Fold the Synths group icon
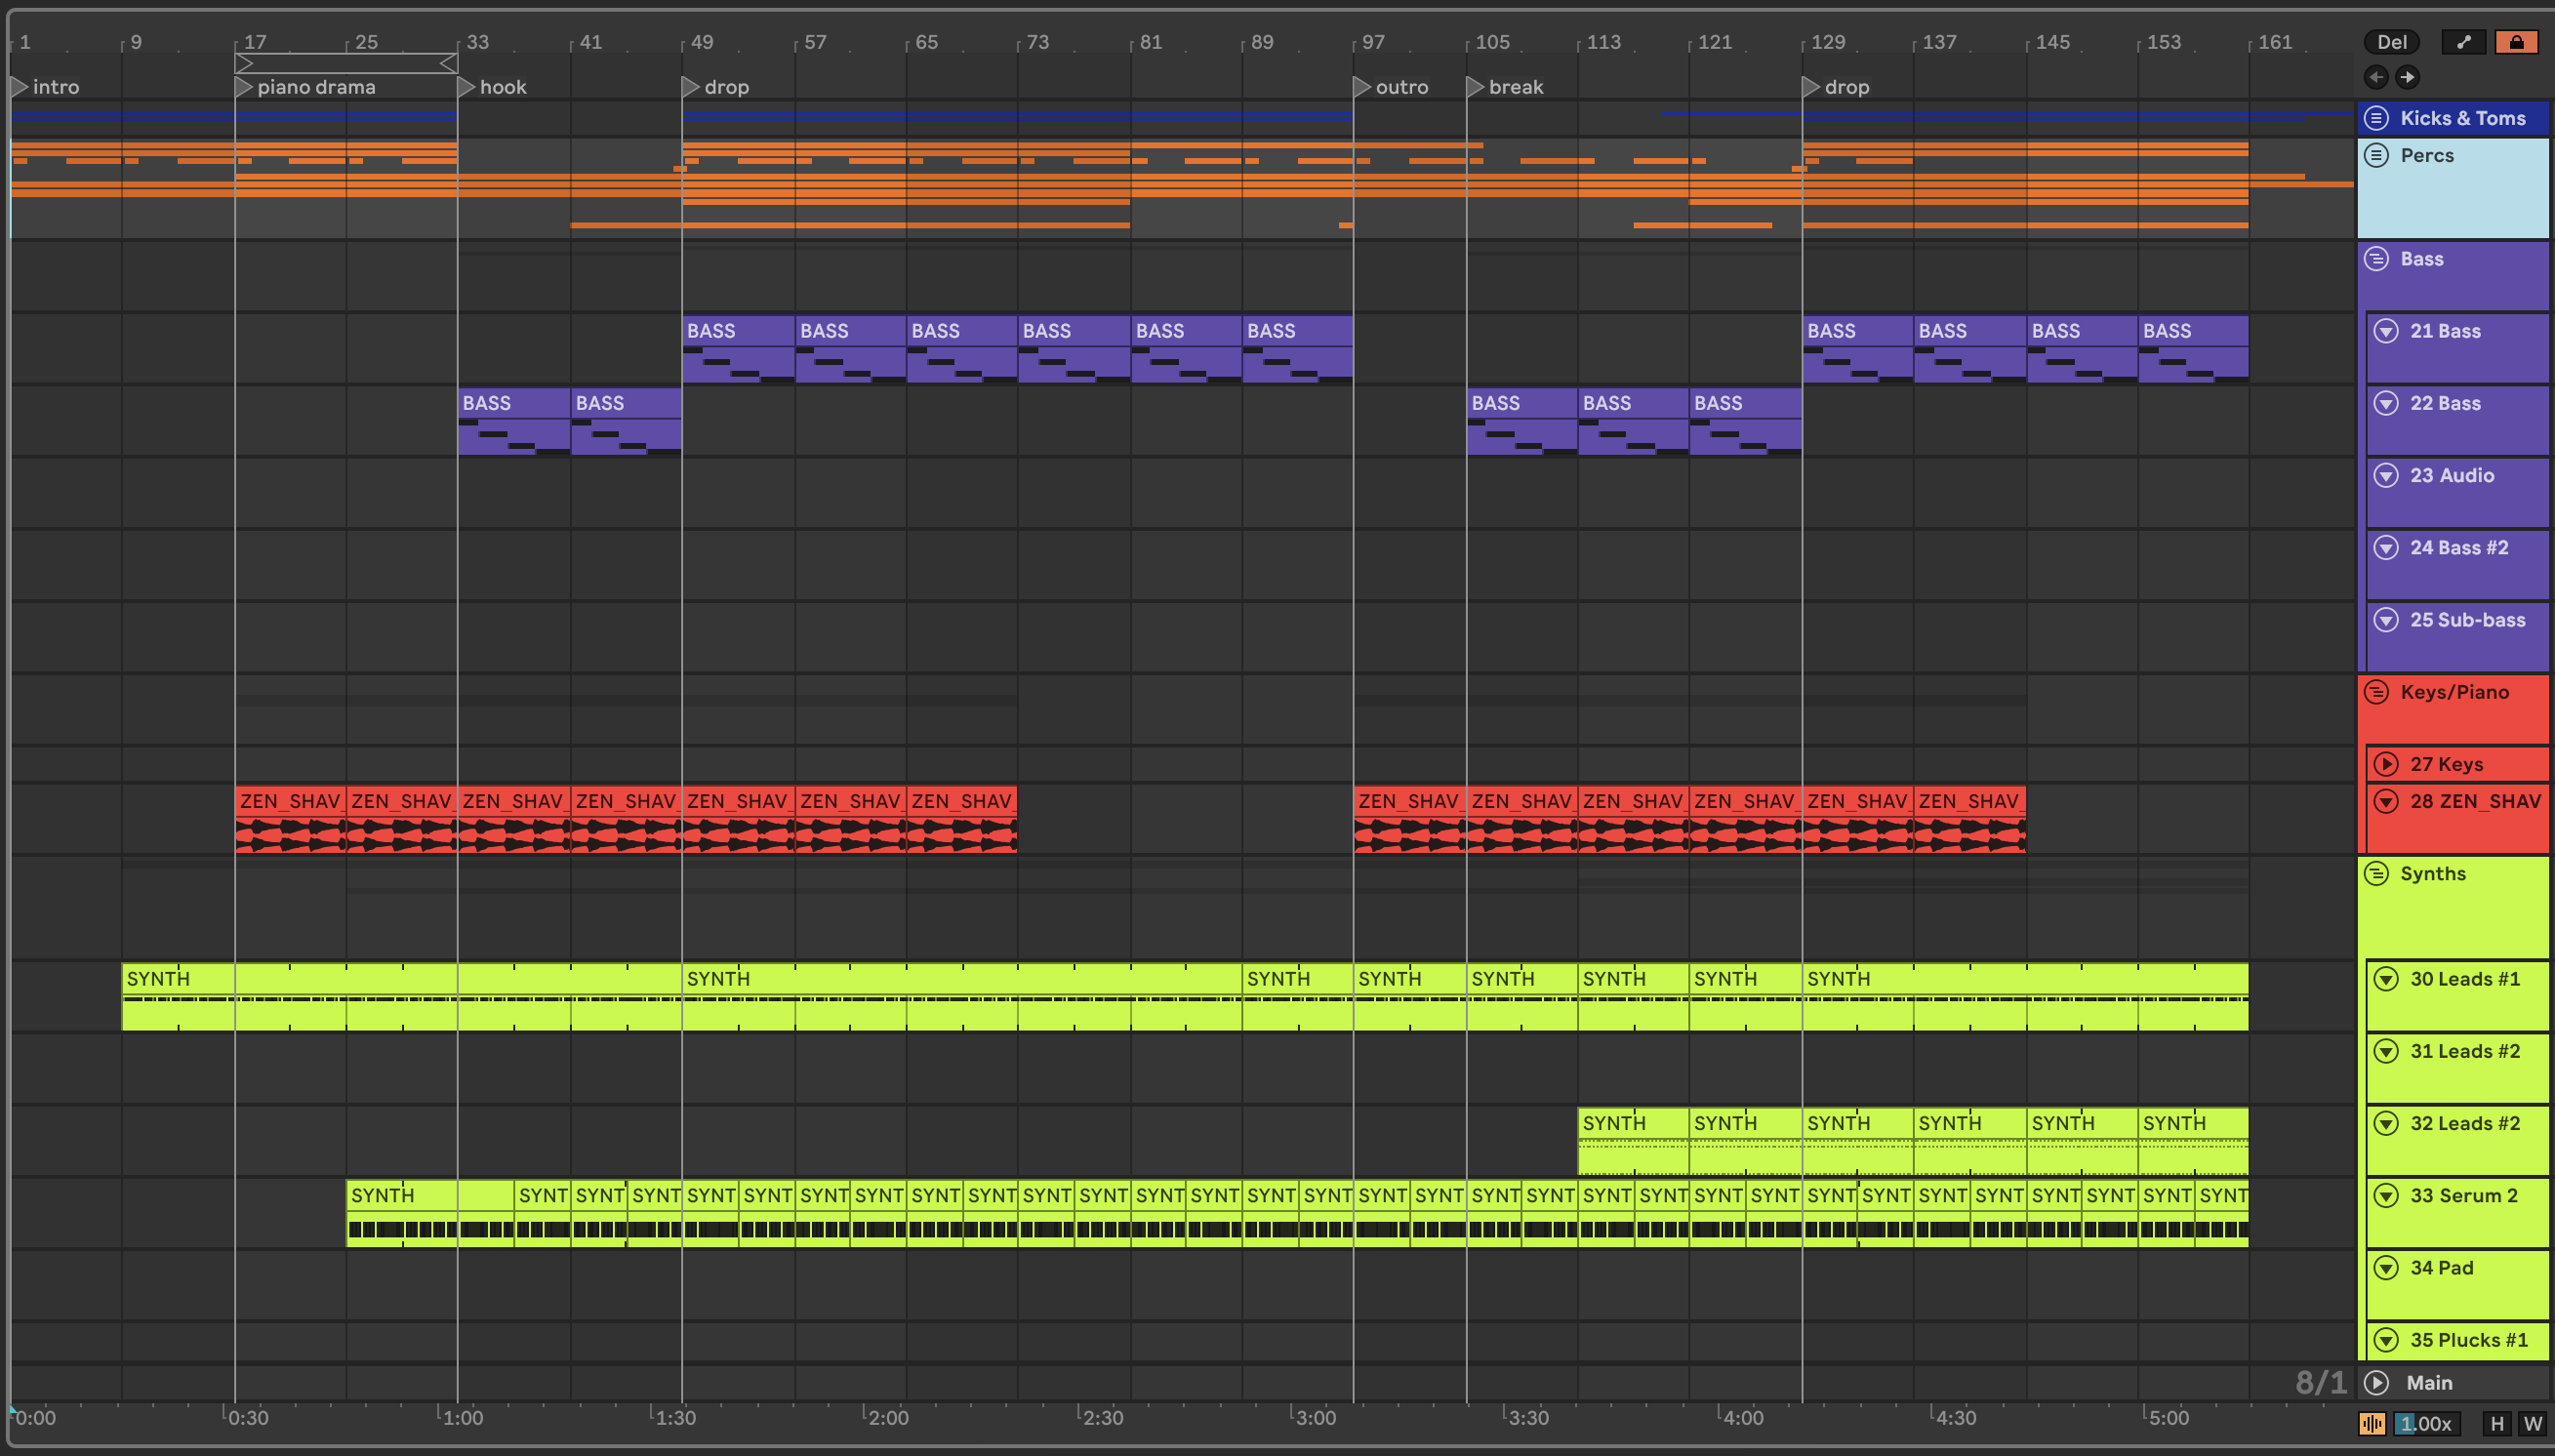Screen dimensions: 2555x1456 point(2377,873)
